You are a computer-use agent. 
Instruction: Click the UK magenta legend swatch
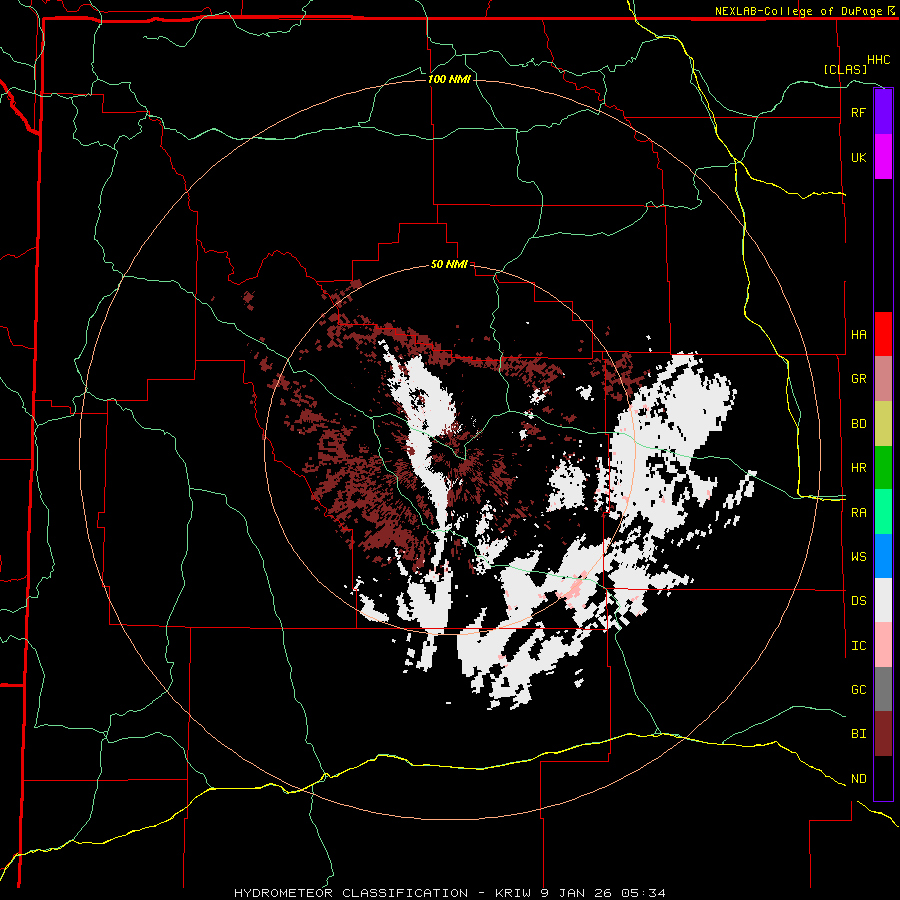point(883,157)
